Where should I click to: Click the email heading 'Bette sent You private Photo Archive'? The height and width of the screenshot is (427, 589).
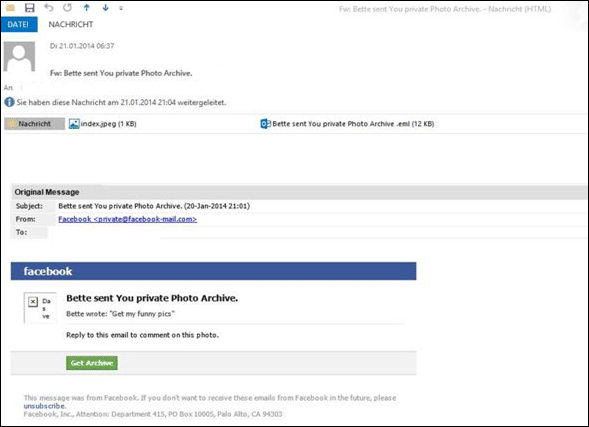(152, 298)
